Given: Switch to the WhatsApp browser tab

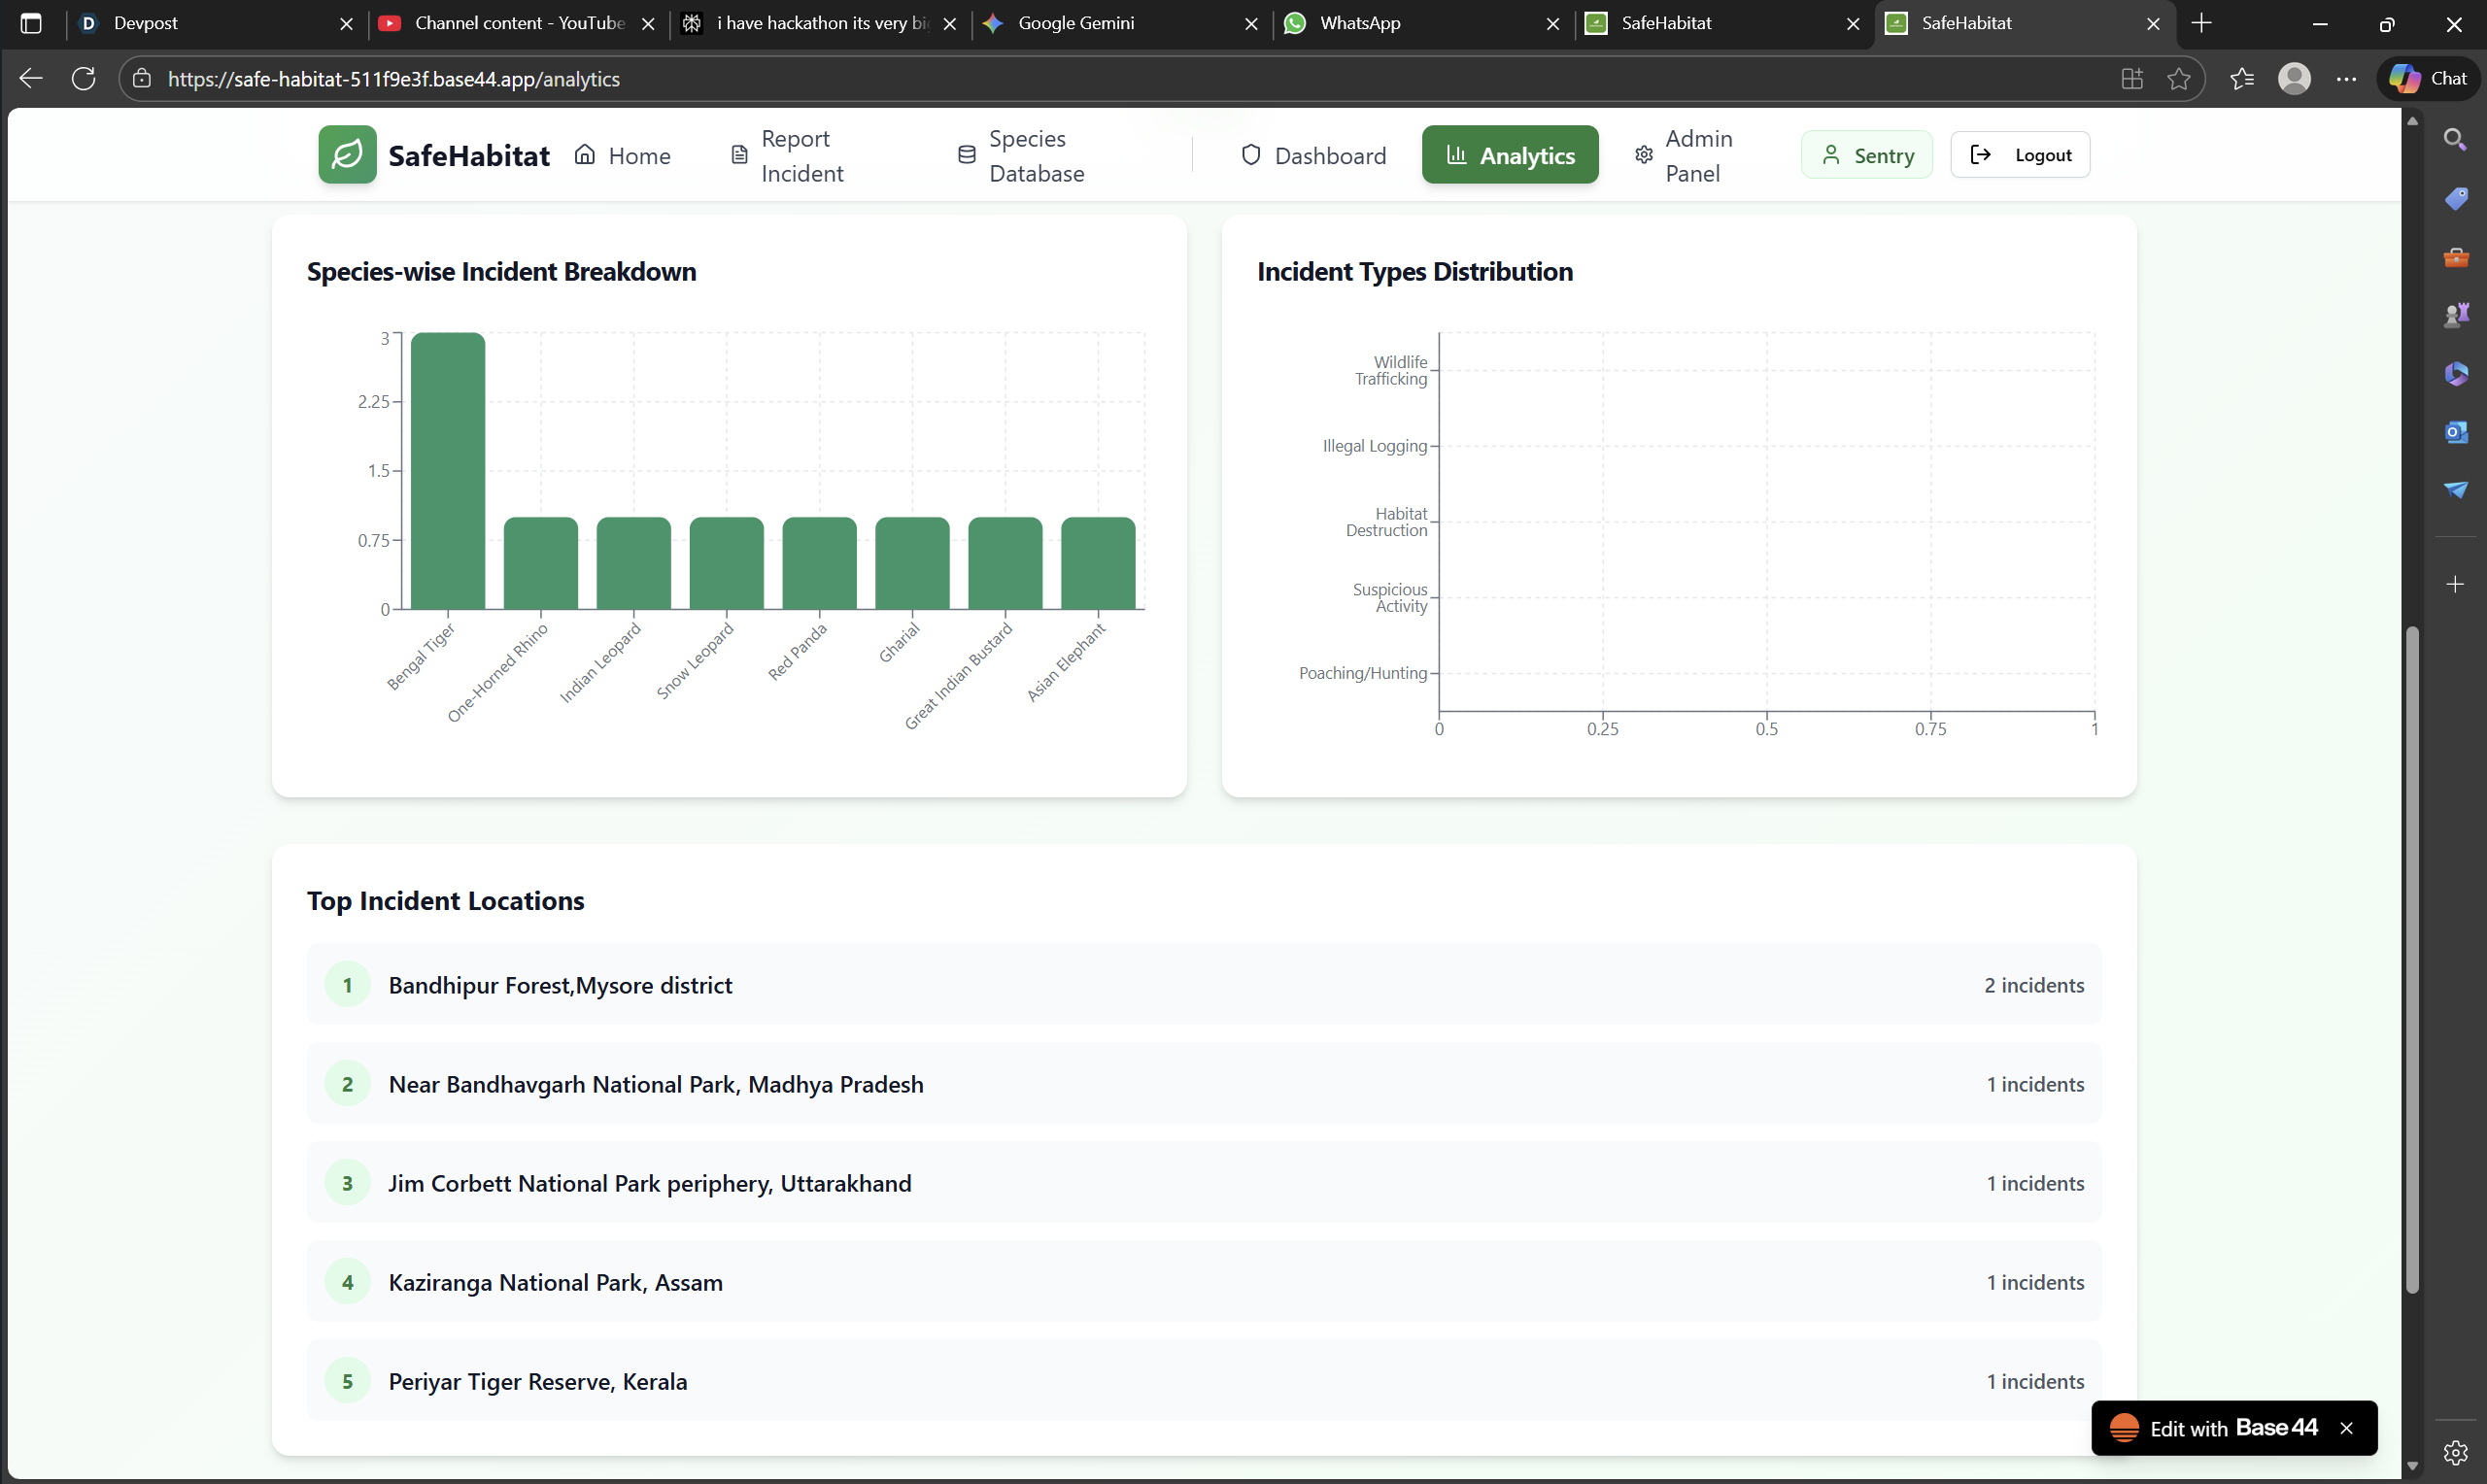Looking at the screenshot, I should [x=1358, y=23].
